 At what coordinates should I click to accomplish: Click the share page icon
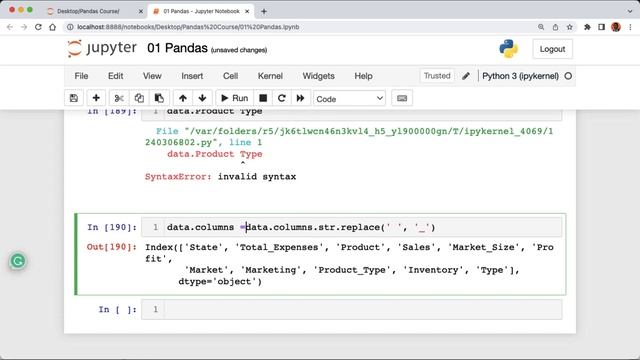555,27
